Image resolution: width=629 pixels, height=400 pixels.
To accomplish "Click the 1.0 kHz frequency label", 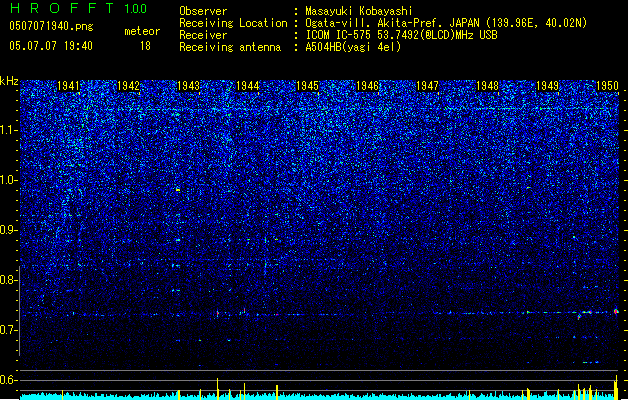I will (9, 180).
